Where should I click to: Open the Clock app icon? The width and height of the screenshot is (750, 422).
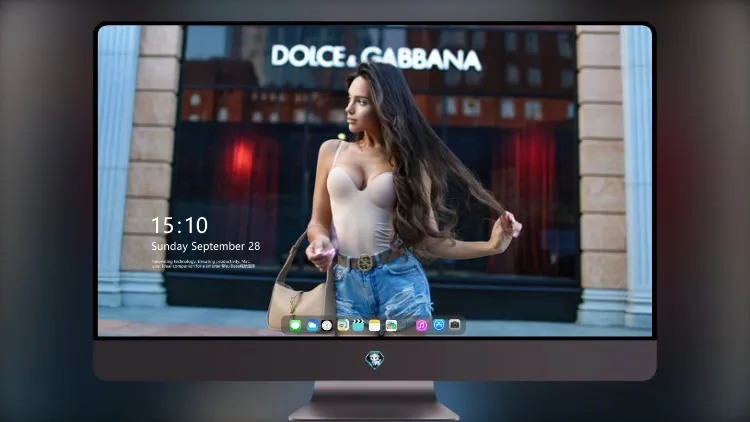(x=327, y=326)
